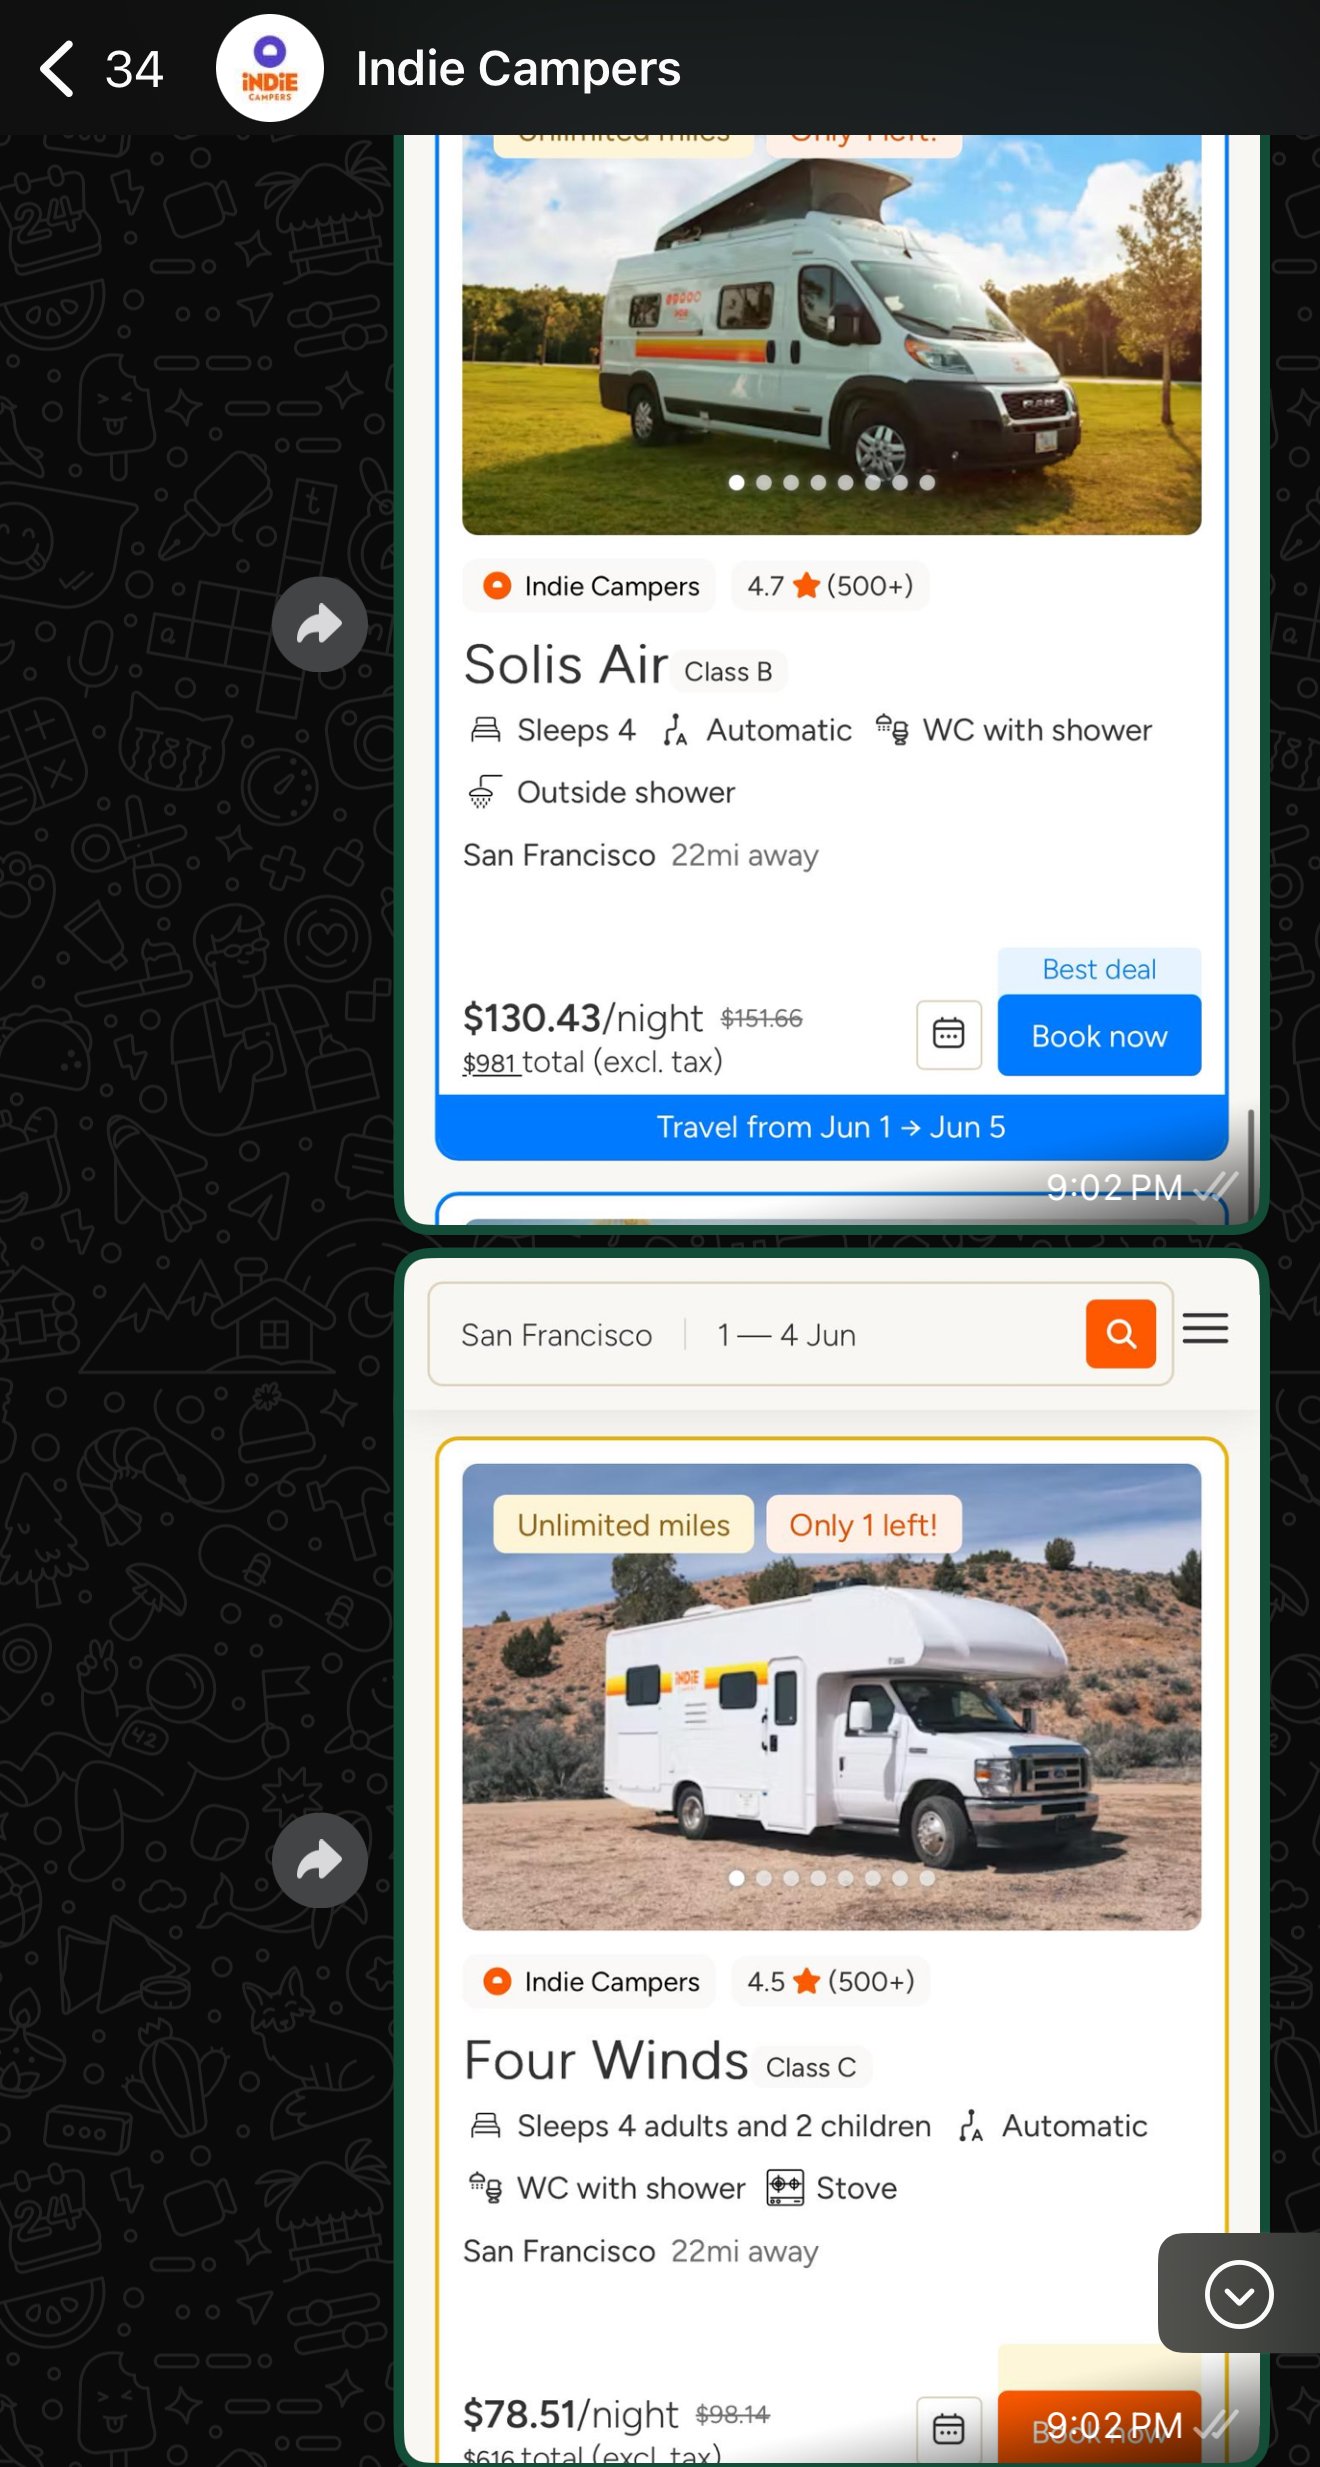Image resolution: width=1320 pixels, height=2467 pixels.
Task: Open the Four Winds RV photo
Action: click(831, 1697)
